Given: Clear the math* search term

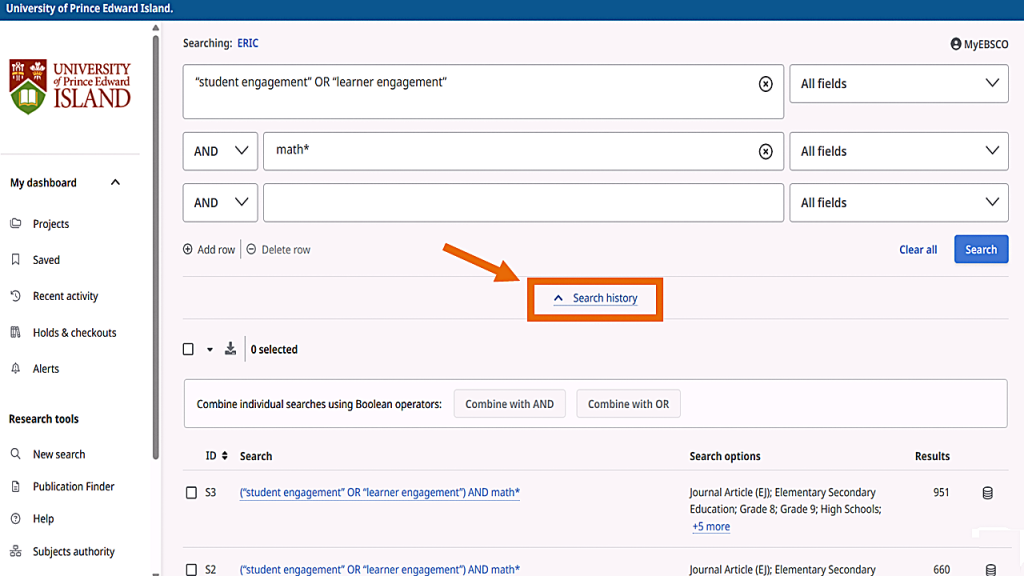Looking at the screenshot, I should [x=765, y=151].
